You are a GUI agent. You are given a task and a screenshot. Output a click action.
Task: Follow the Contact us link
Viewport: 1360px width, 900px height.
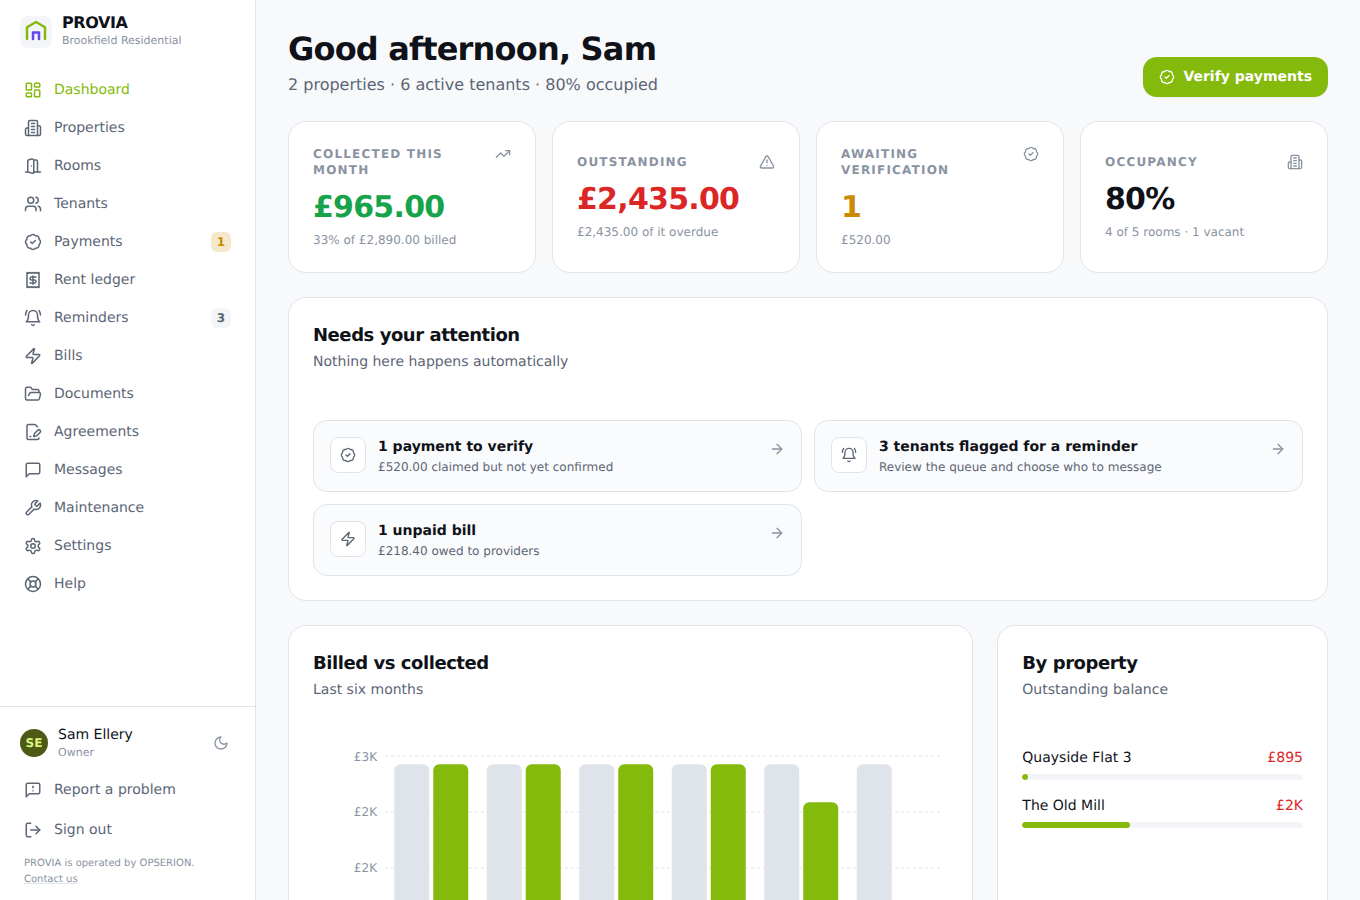(51, 879)
